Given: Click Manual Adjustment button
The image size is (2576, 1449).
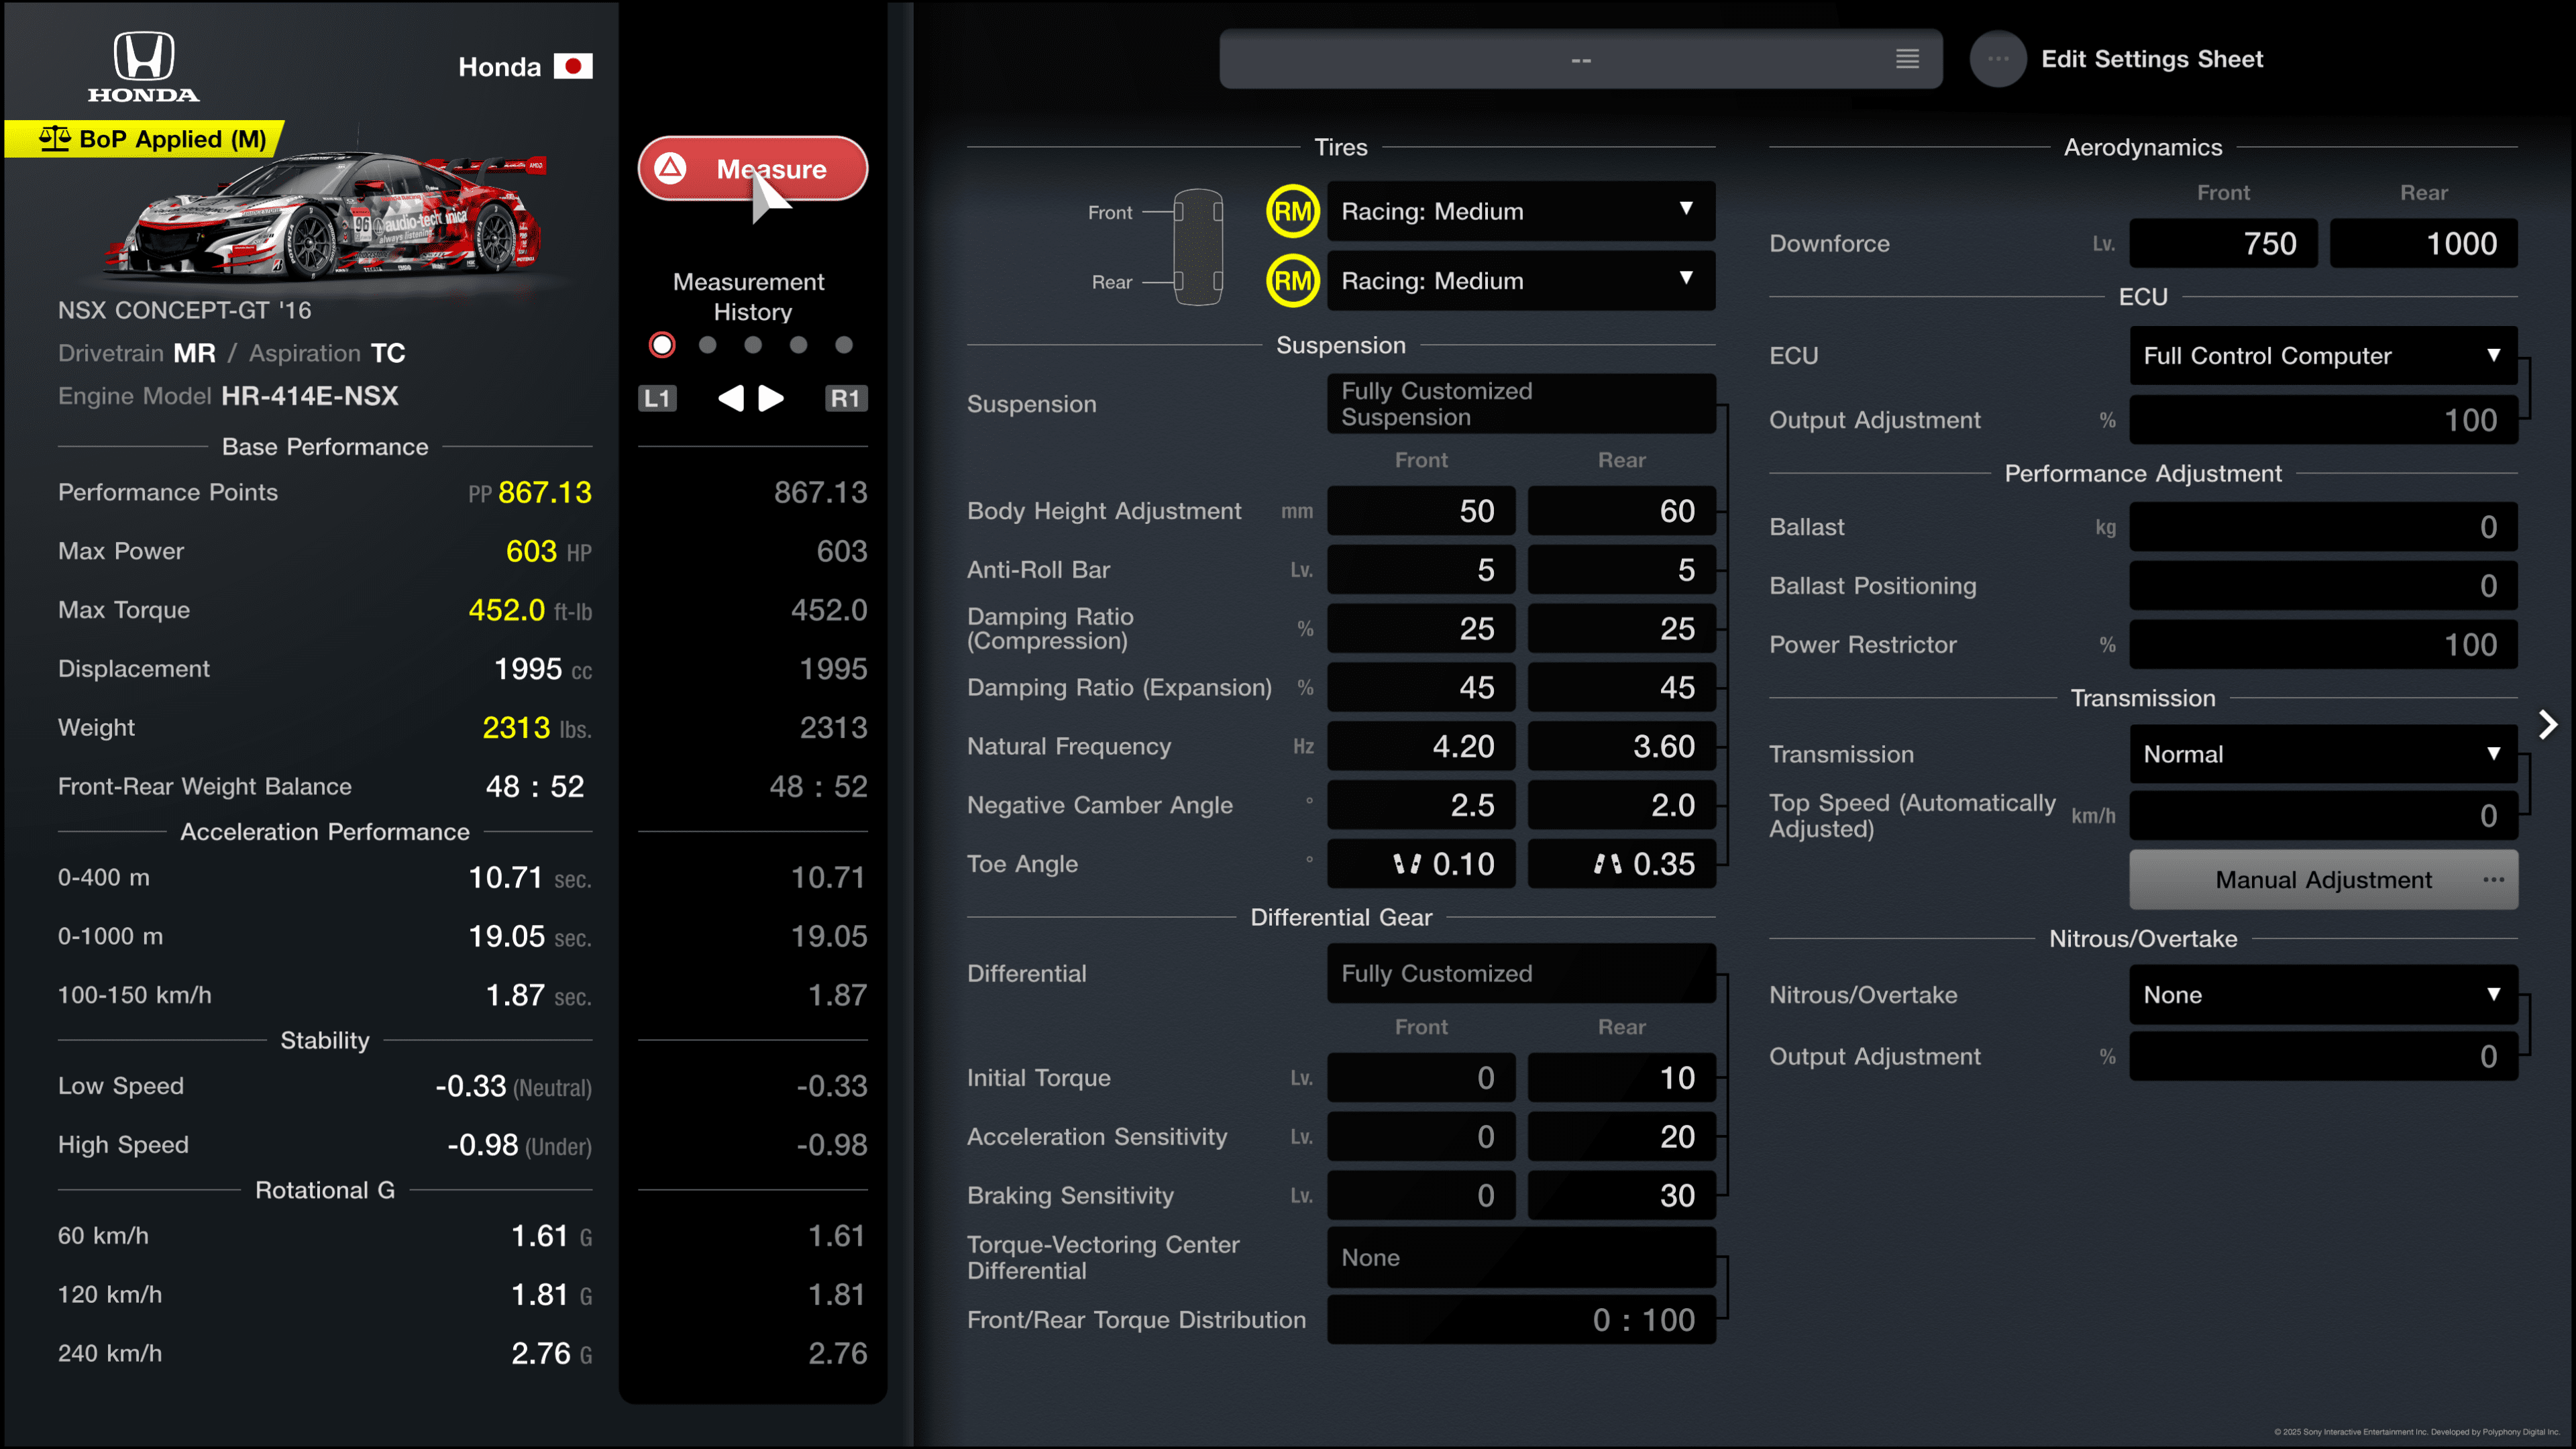Looking at the screenshot, I should click(2323, 880).
